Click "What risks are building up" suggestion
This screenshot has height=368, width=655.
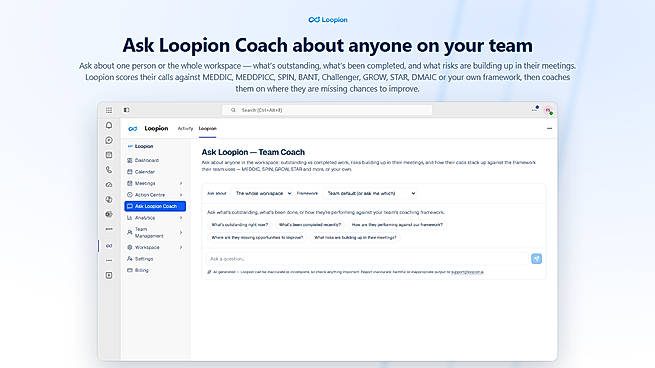coord(355,237)
